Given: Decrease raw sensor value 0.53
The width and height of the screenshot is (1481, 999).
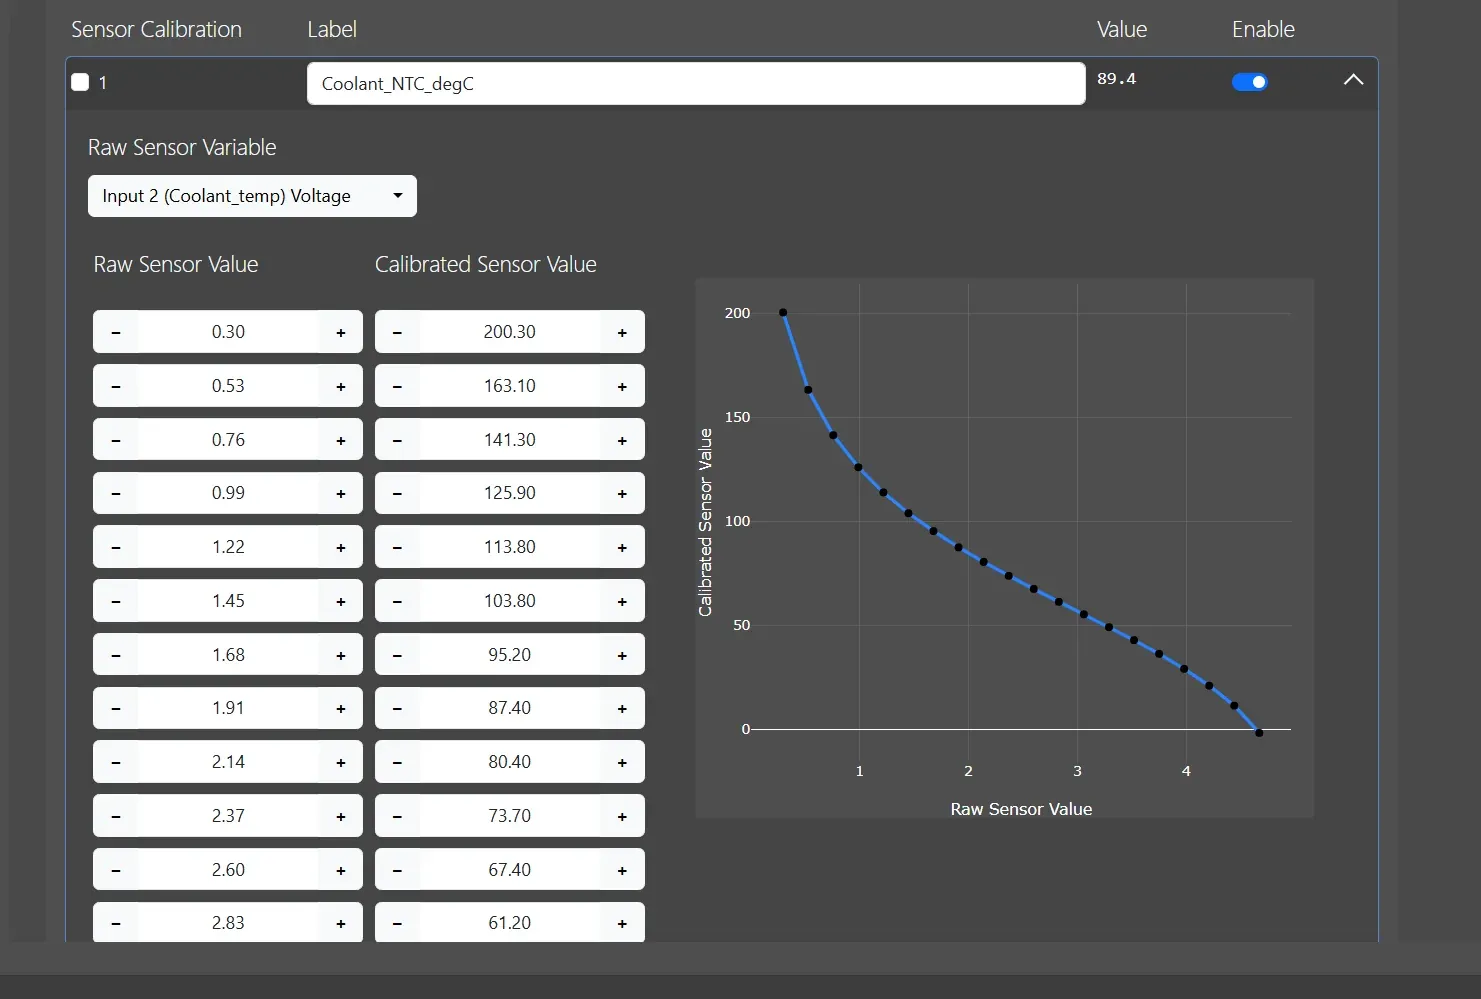Looking at the screenshot, I should click(116, 386).
